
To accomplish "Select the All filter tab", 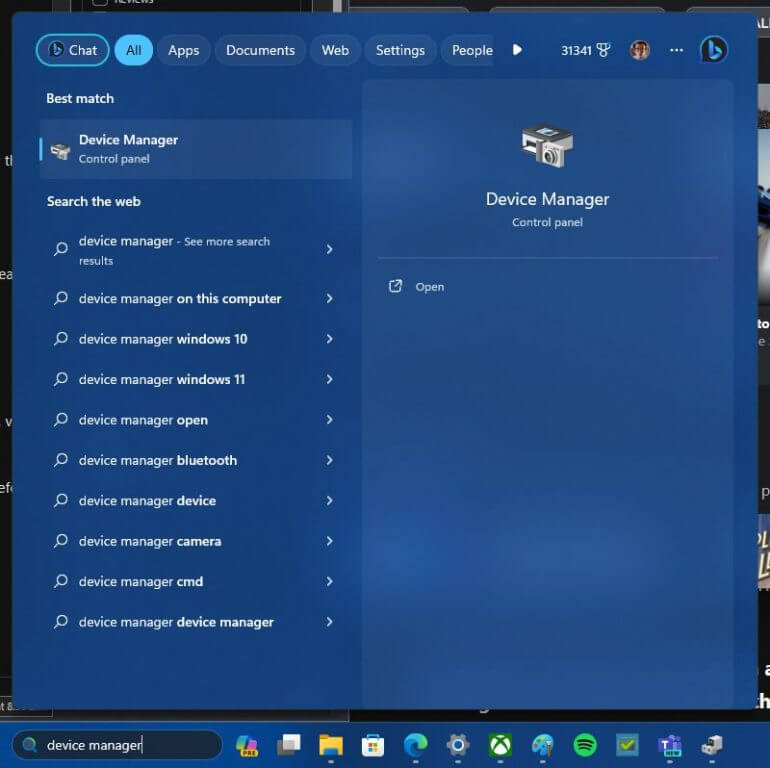I will pos(134,50).
